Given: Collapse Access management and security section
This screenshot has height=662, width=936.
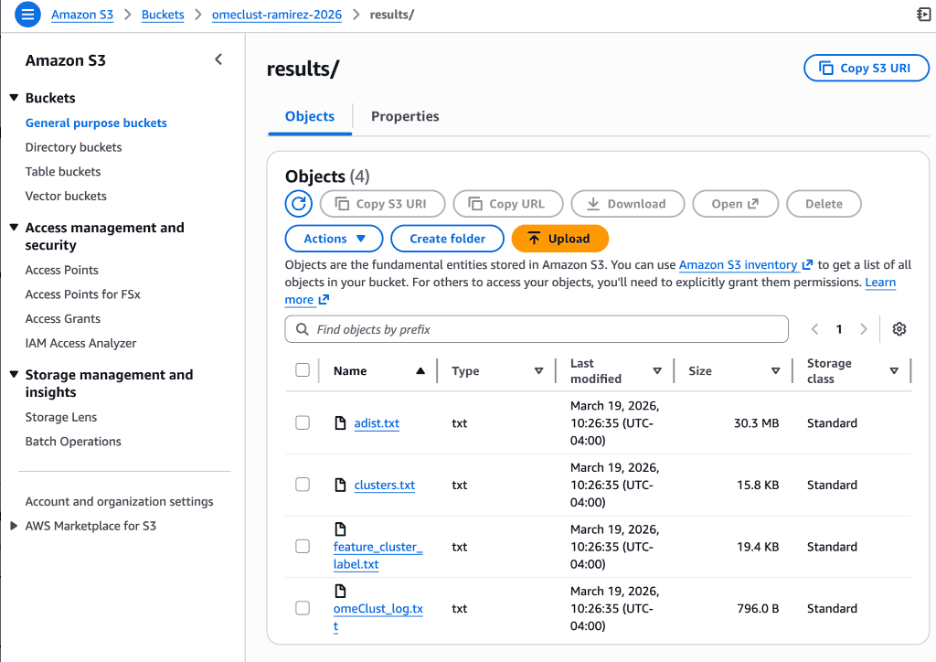Looking at the screenshot, I should coord(14,227).
